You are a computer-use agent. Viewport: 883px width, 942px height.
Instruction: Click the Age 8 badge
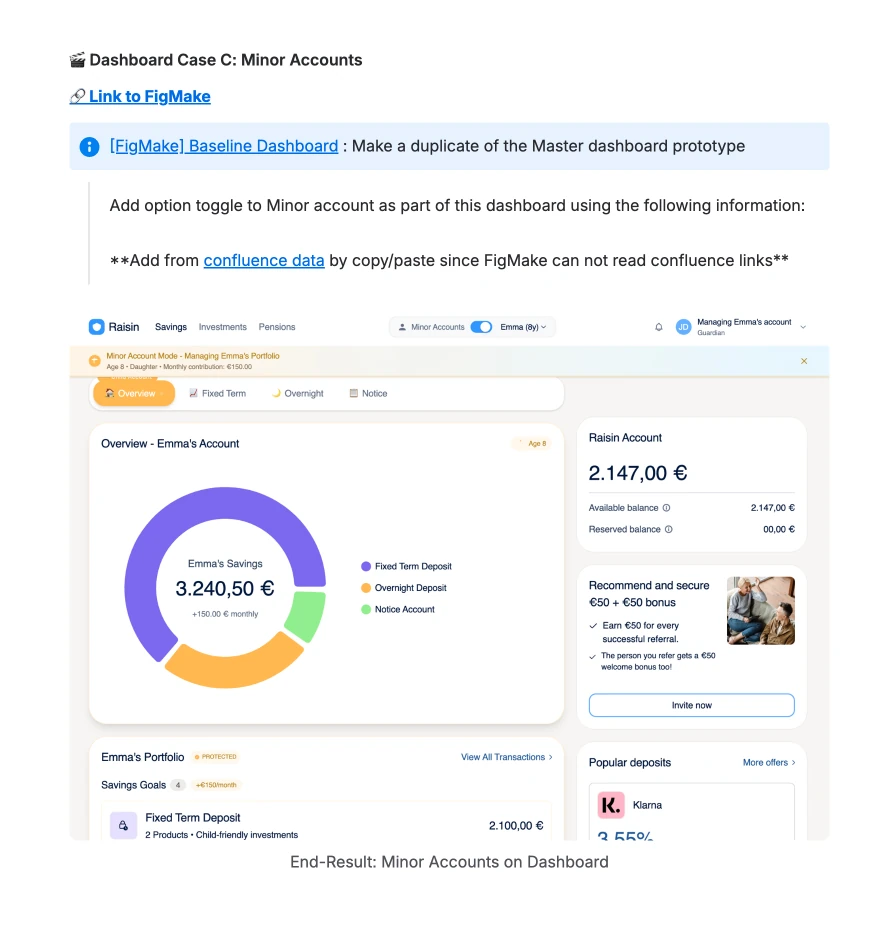point(532,443)
